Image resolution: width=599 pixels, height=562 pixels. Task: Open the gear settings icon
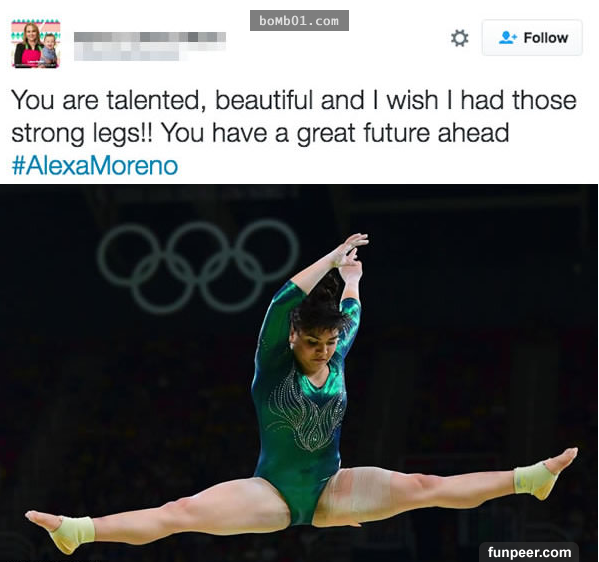459,38
